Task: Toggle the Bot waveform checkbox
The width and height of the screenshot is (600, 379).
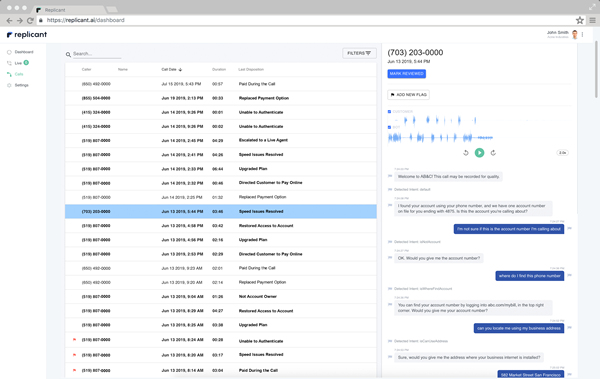Action: (x=390, y=127)
